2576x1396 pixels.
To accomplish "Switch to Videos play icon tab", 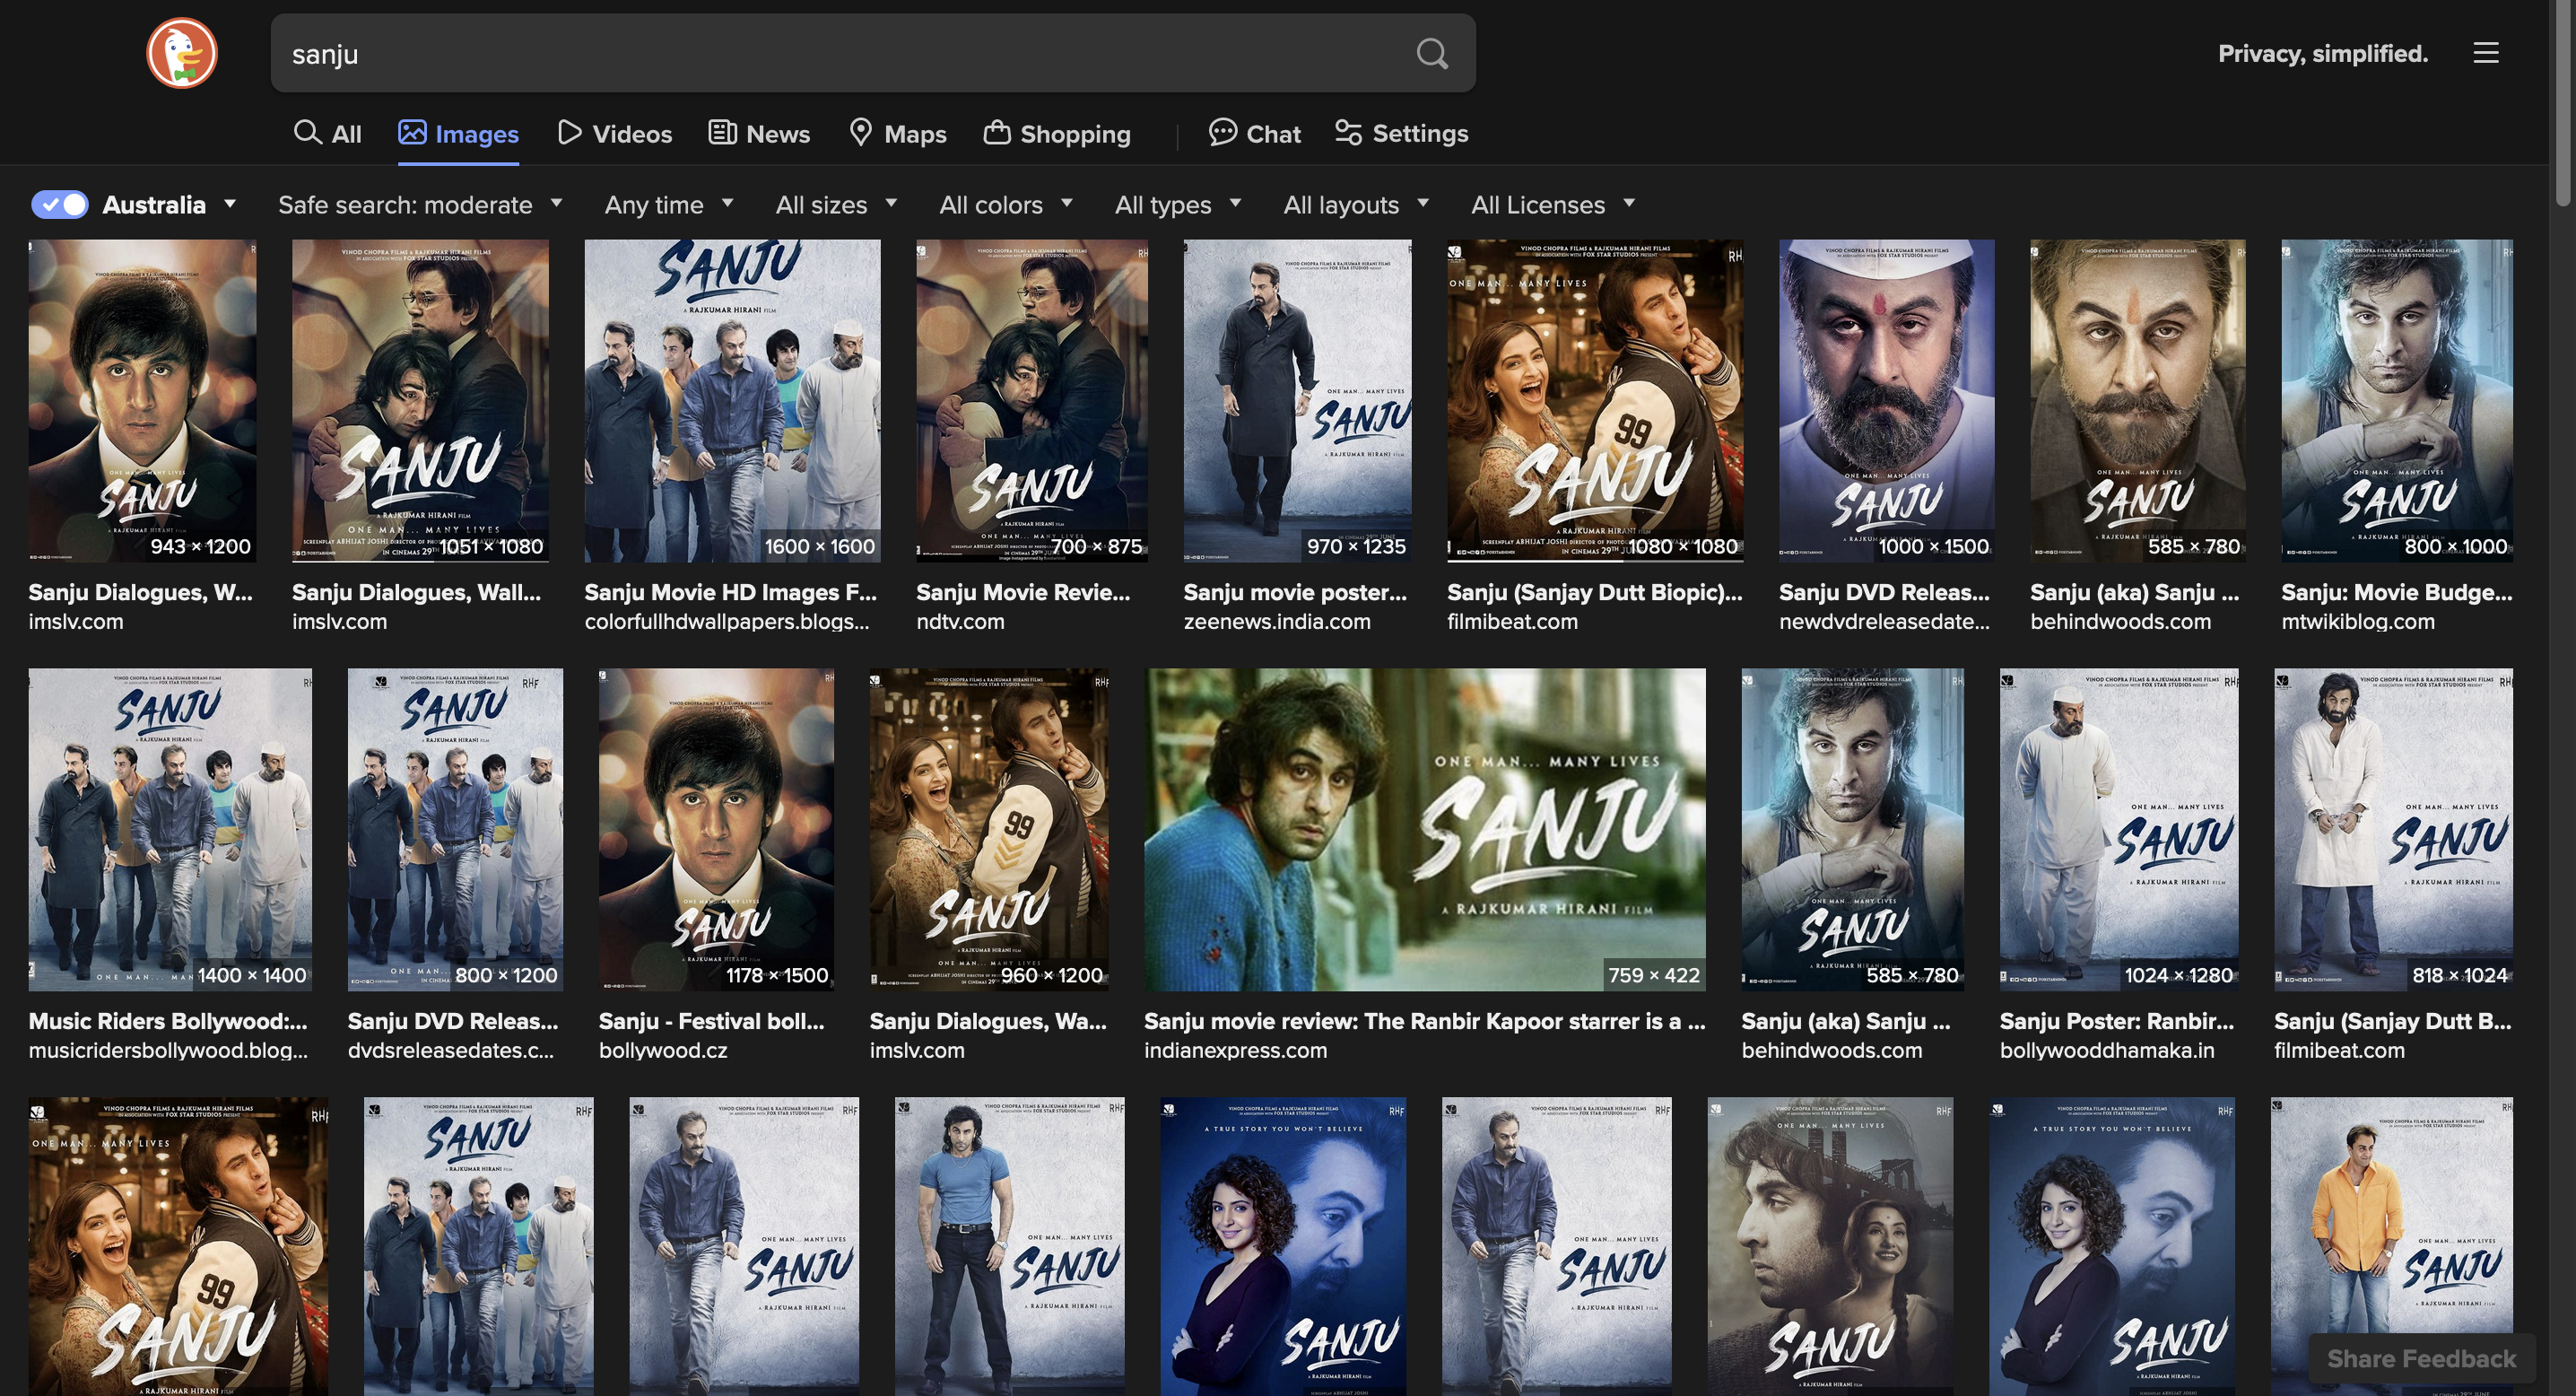I will coord(615,133).
